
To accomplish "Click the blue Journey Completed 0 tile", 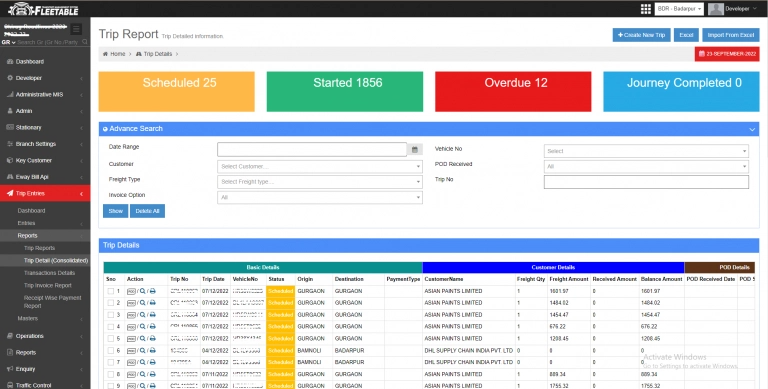I will point(681,92).
